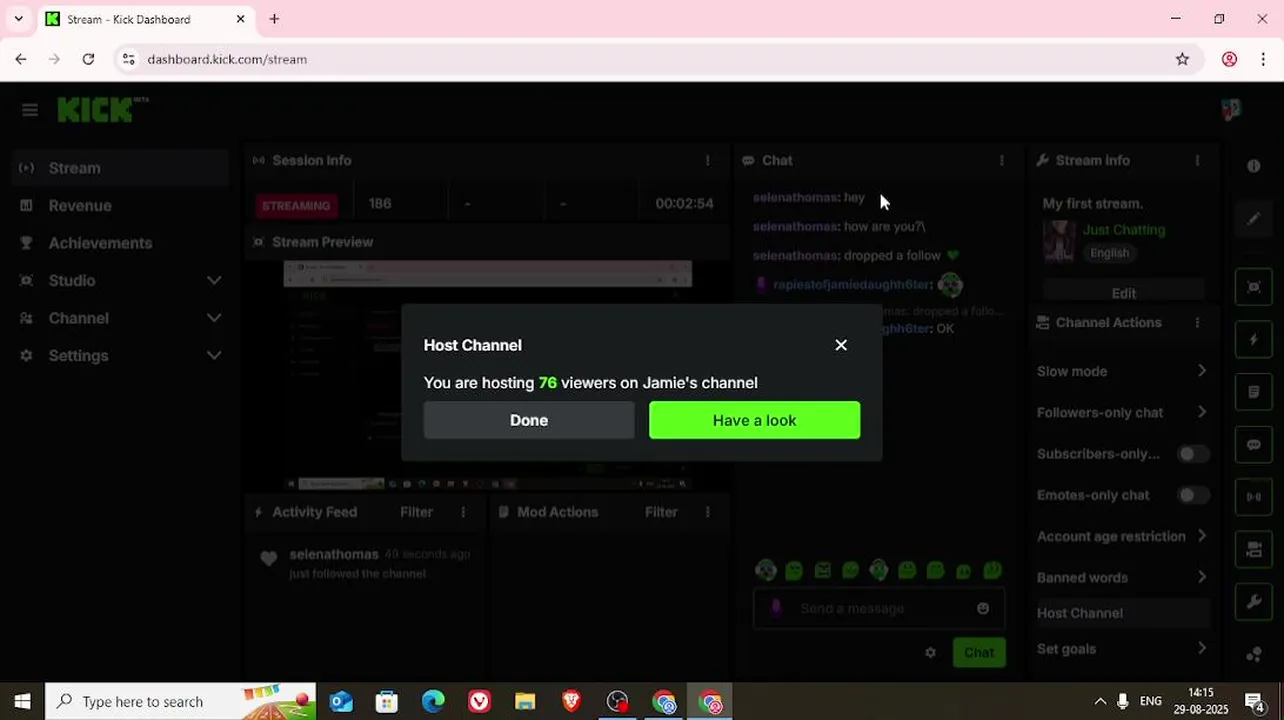Open the user avatar in the Kick header

1231,109
